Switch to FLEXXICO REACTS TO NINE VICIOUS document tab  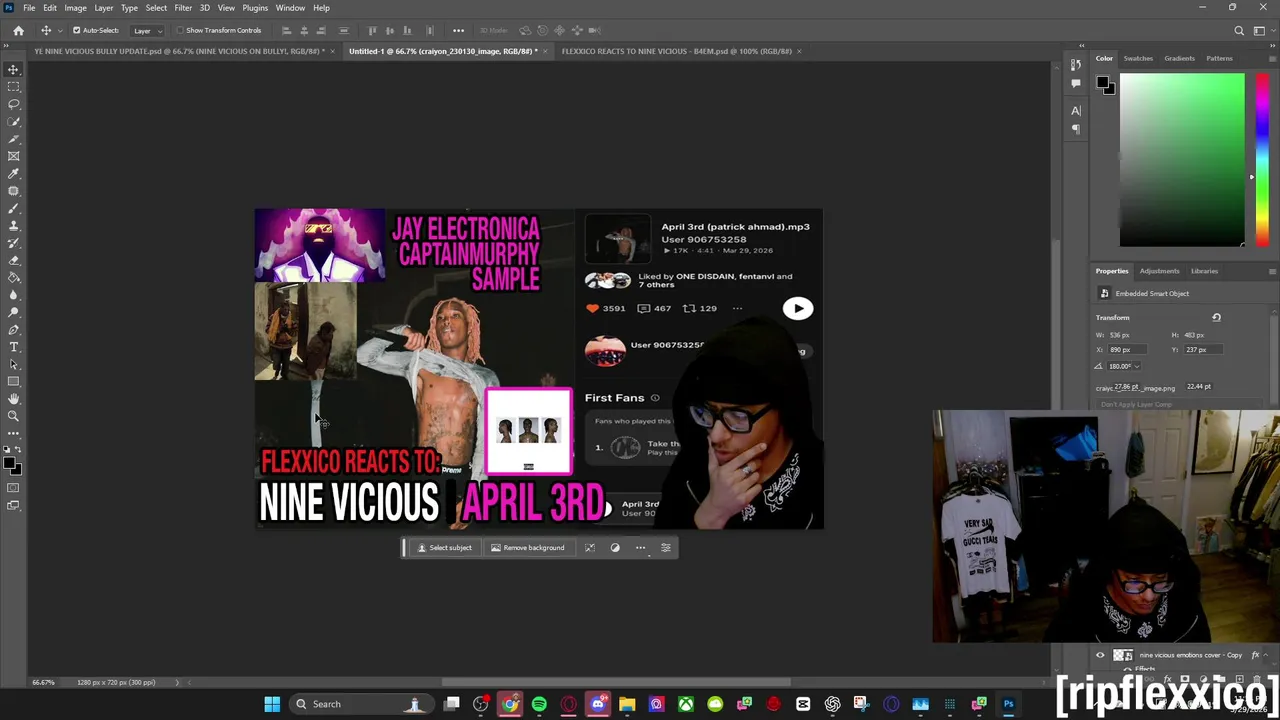677,51
